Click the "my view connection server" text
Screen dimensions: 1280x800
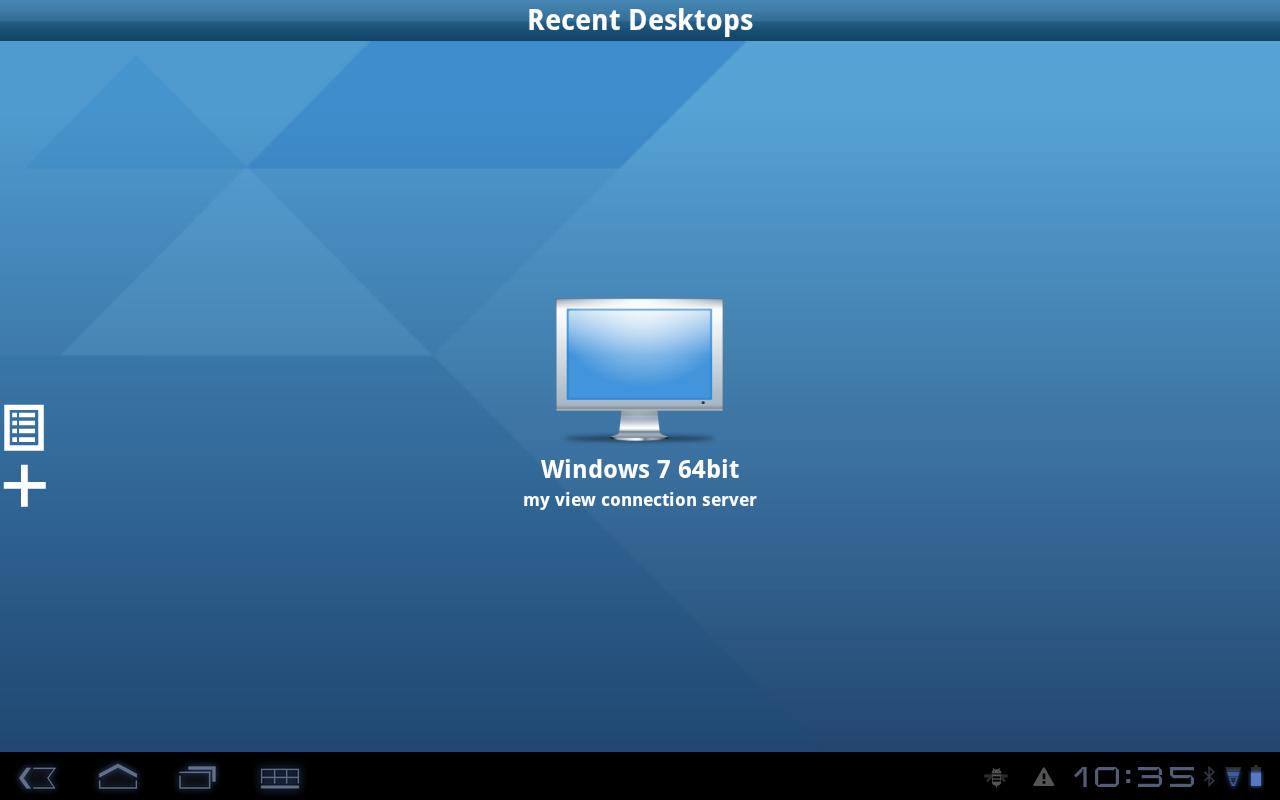(640, 500)
